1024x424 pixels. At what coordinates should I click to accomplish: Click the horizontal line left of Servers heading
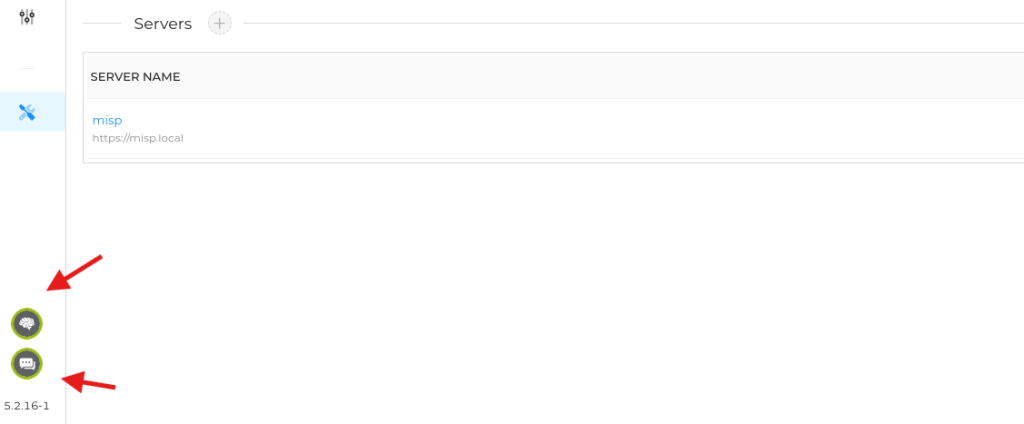pyautogui.click(x=102, y=24)
